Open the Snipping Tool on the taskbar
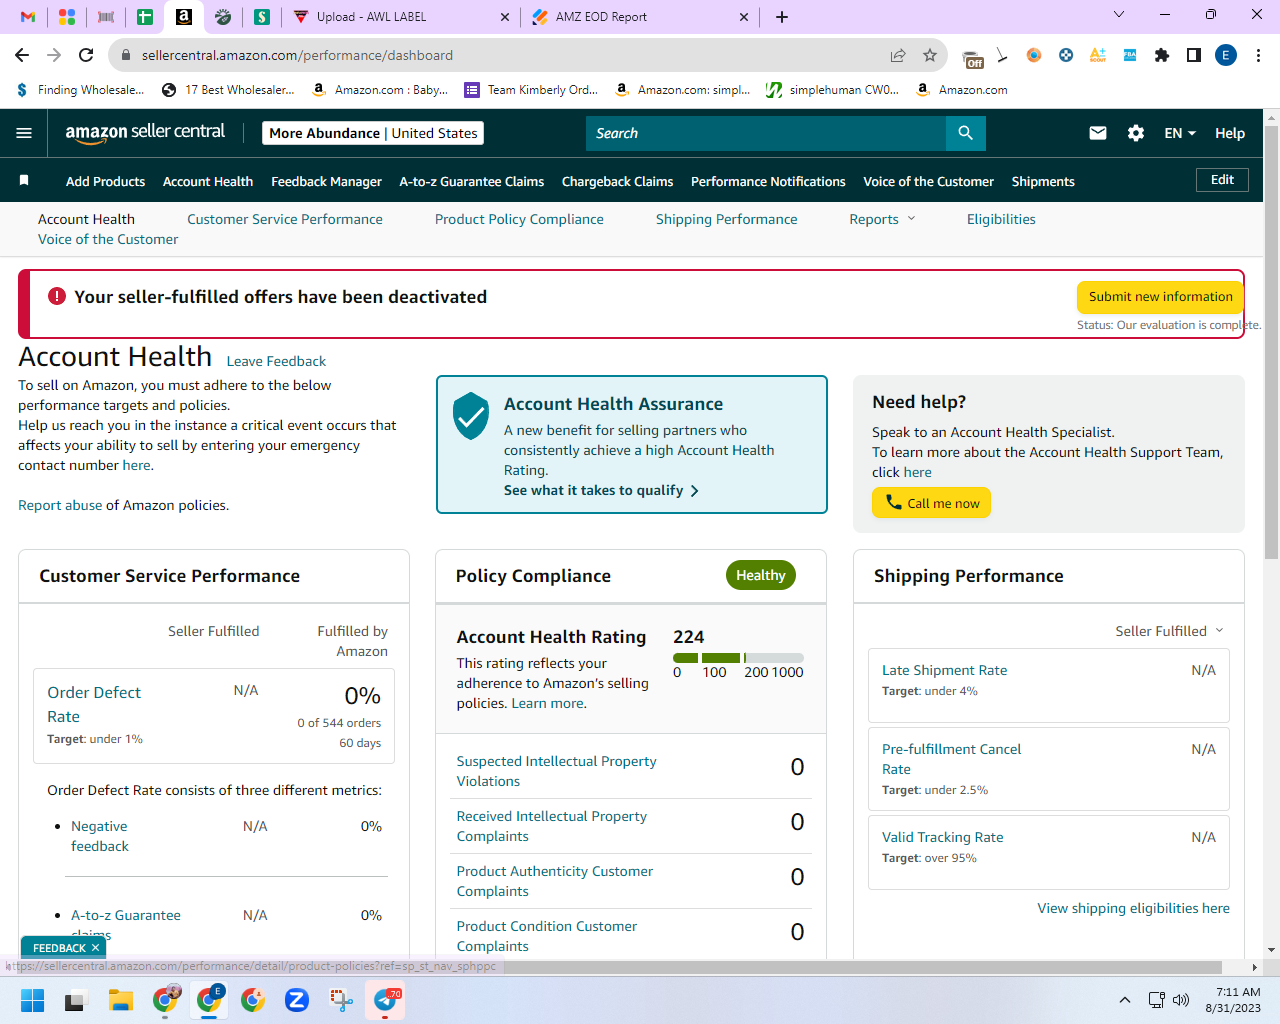This screenshot has width=1280, height=1024. point(341,1000)
